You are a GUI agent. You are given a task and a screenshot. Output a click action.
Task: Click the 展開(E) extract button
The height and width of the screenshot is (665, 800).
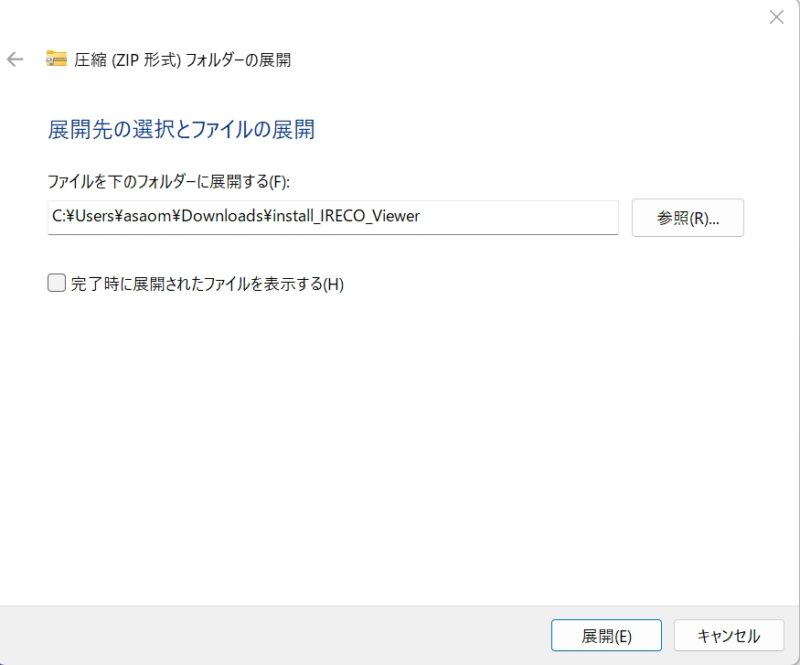click(x=606, y=636)
